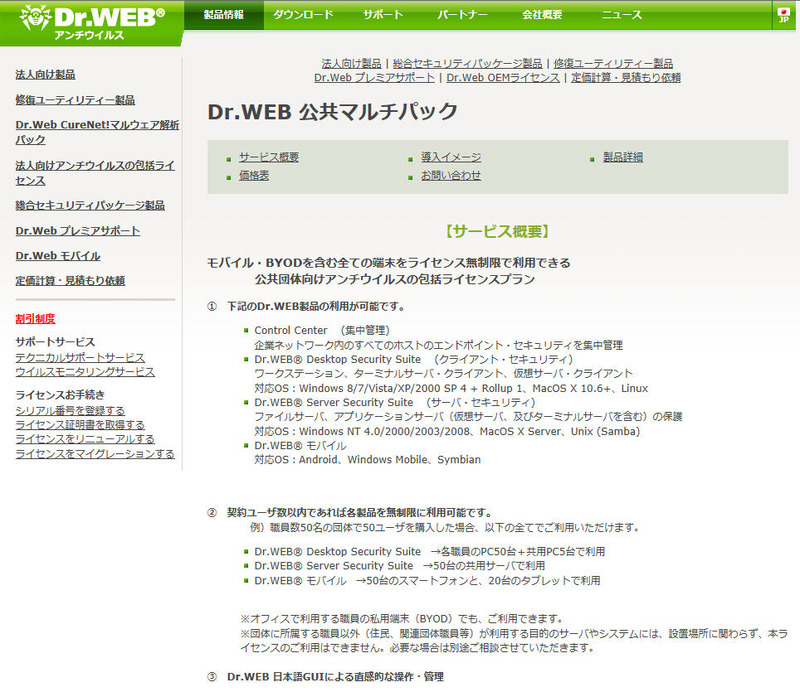Jump to サービス概要 section anchor
Screen dimensions: 800x692
coord(268,158)
